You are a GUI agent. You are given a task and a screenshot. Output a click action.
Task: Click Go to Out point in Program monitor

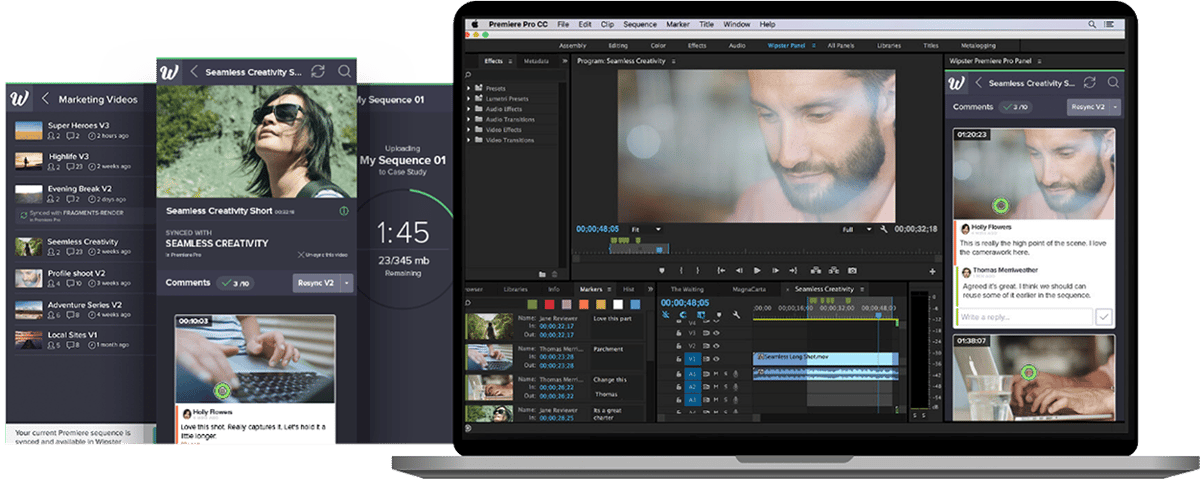pos(794,270)
